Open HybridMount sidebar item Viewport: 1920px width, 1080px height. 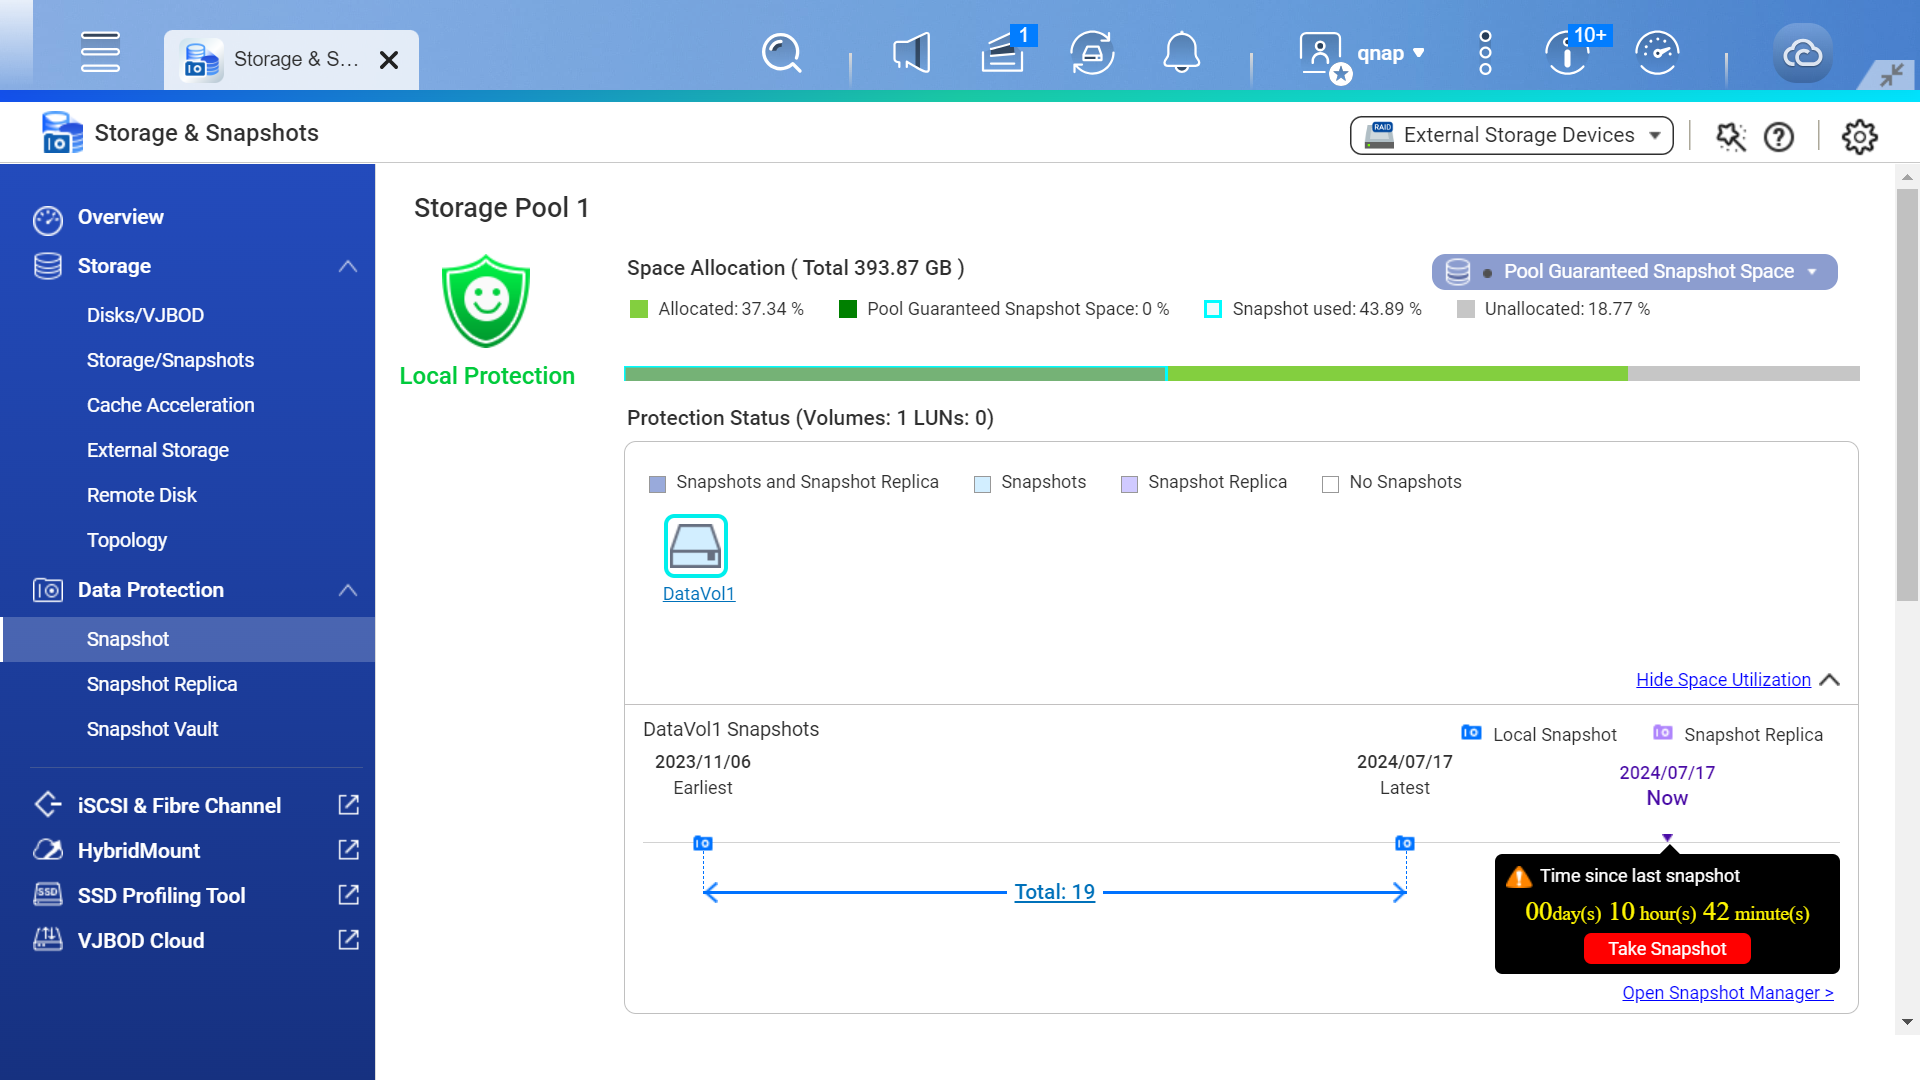pos(138,850)
